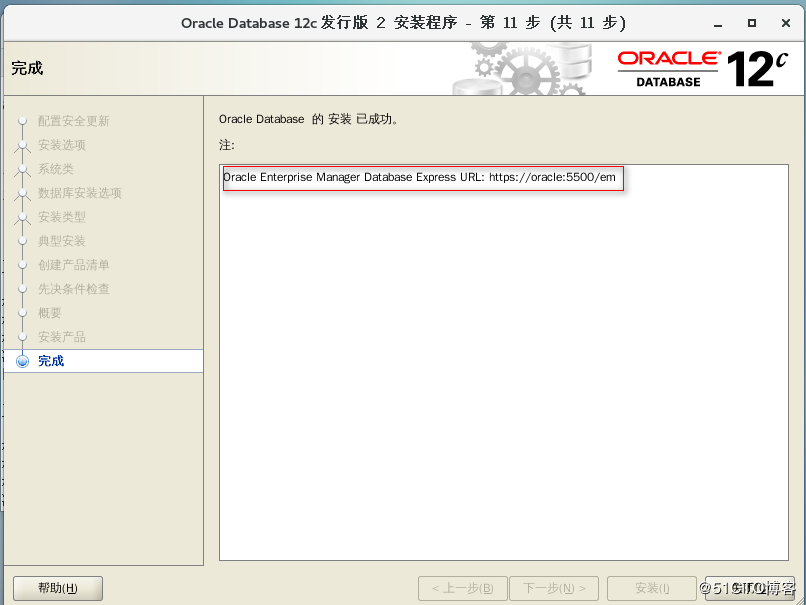Click the installer window title bar text

(x=403, y=23)
